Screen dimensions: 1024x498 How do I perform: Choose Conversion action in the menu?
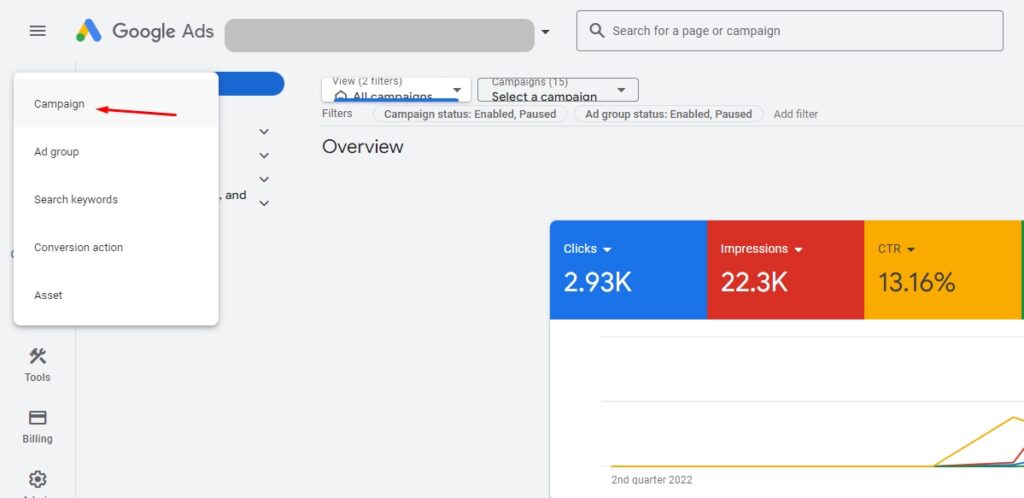(116, 247)
